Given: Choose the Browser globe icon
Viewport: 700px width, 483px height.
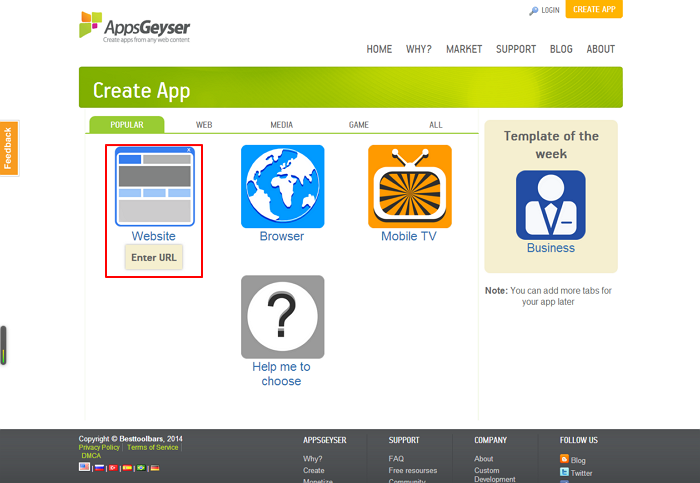Looking at the screenshot, I should [283, 186].
